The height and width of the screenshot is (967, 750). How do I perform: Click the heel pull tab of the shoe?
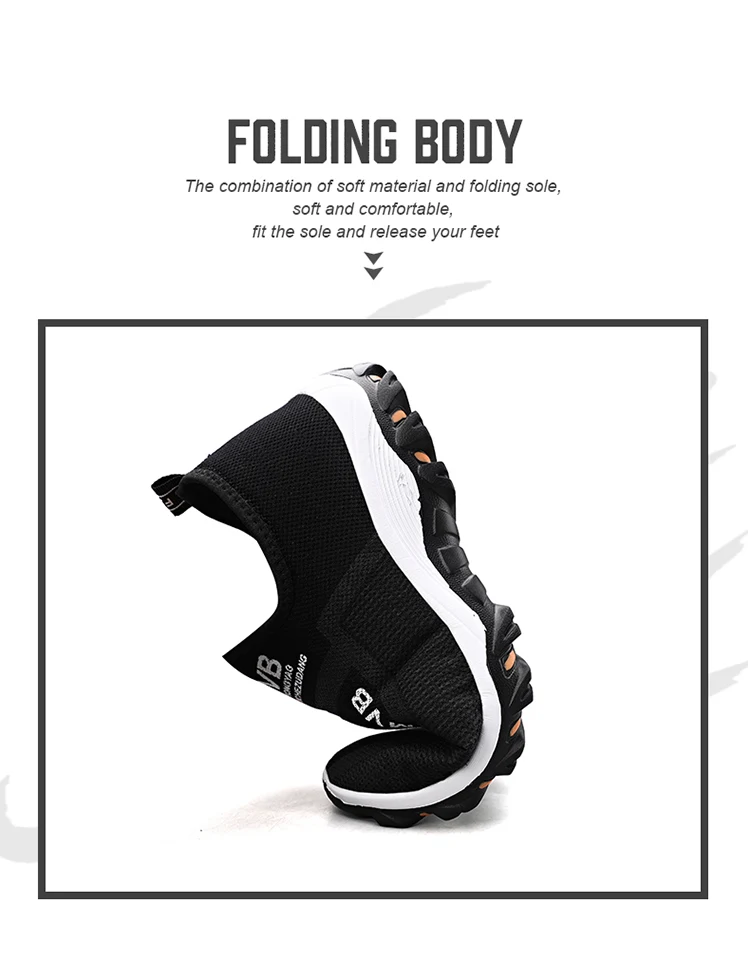tap(168, 493)
